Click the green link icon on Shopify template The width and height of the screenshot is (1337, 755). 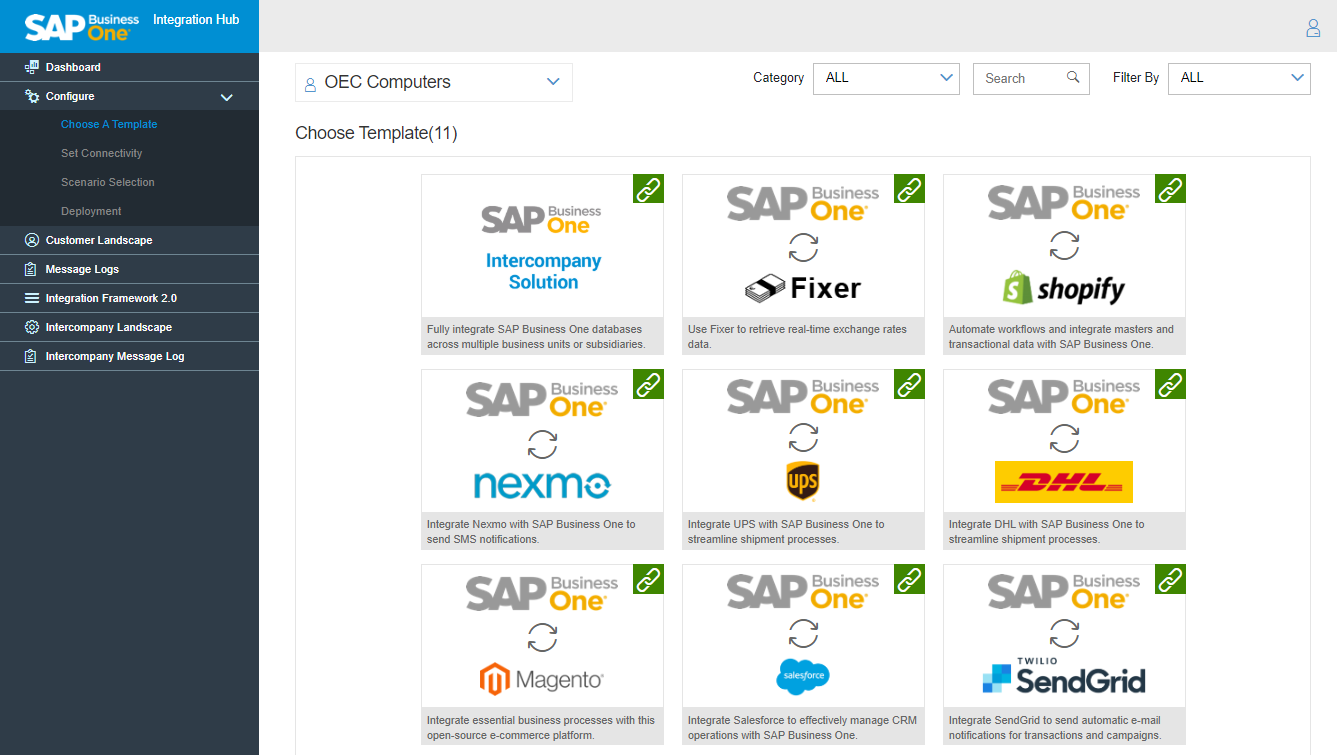tap(1170, 189)
